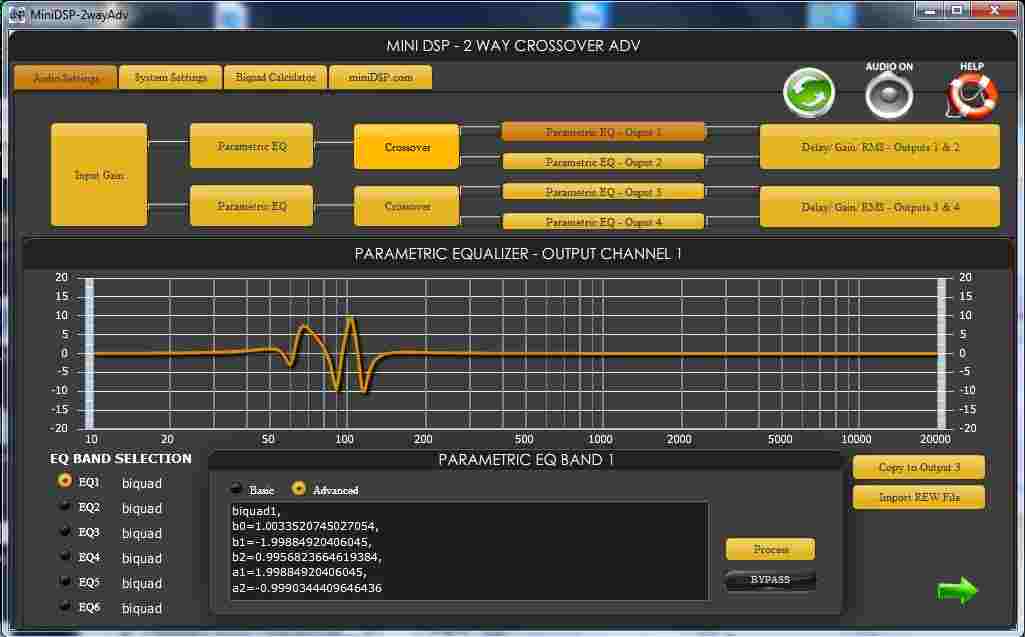The image size is (1025, 637).
Task: Click the 1000 frequency axis label
Action: coord(600,439)
